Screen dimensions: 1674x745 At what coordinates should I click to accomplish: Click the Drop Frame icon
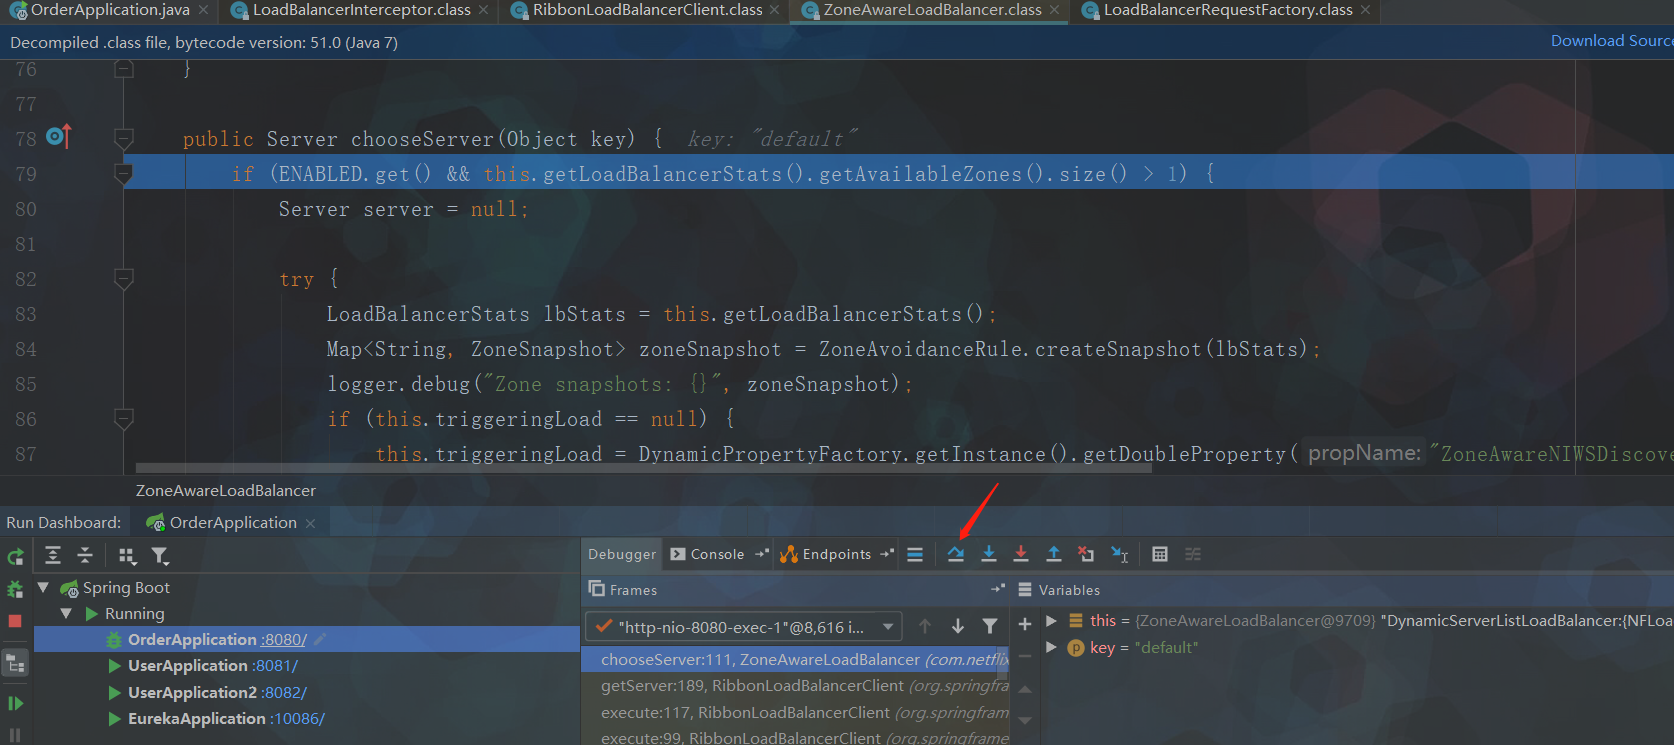pos(1086,554)
